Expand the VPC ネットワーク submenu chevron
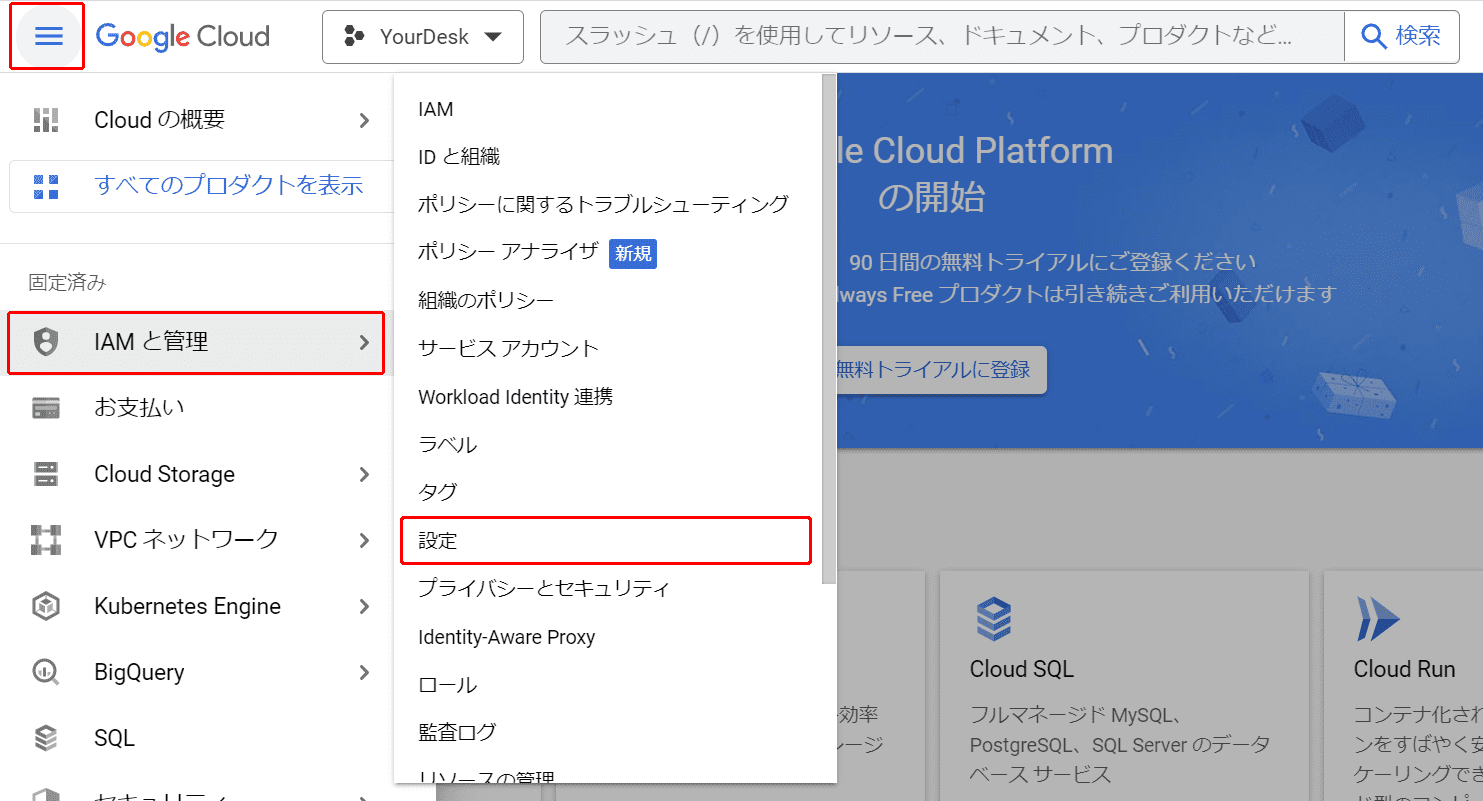Image resolution: width=1483 pixels, height=801 pixels. 365,540
